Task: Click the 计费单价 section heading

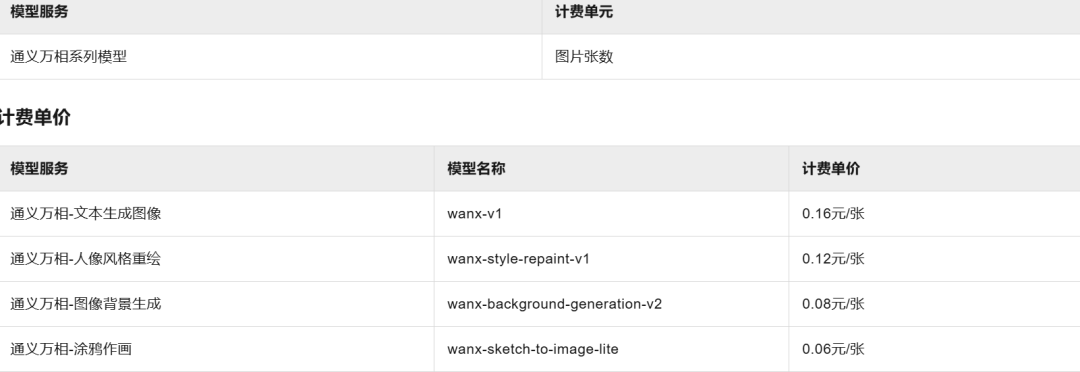Action: 34,117
